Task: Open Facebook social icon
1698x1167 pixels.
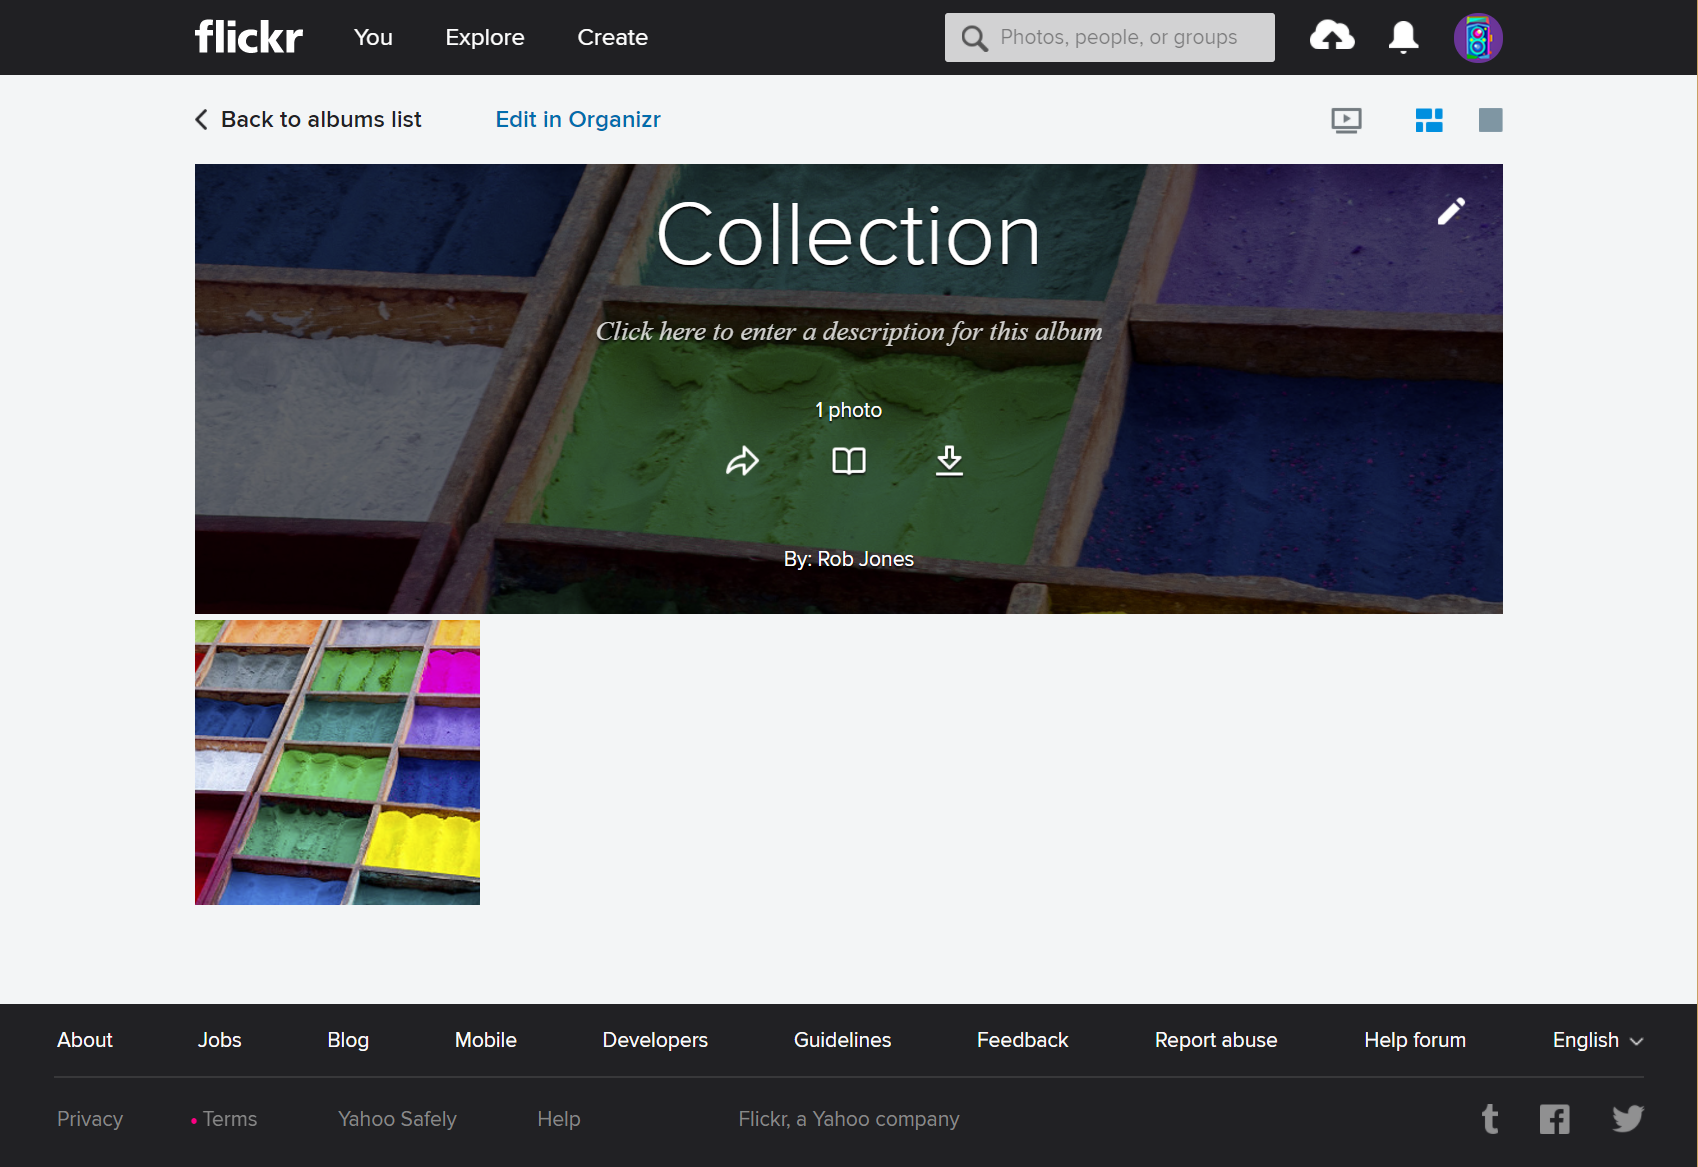Action: [1554, 1119]
